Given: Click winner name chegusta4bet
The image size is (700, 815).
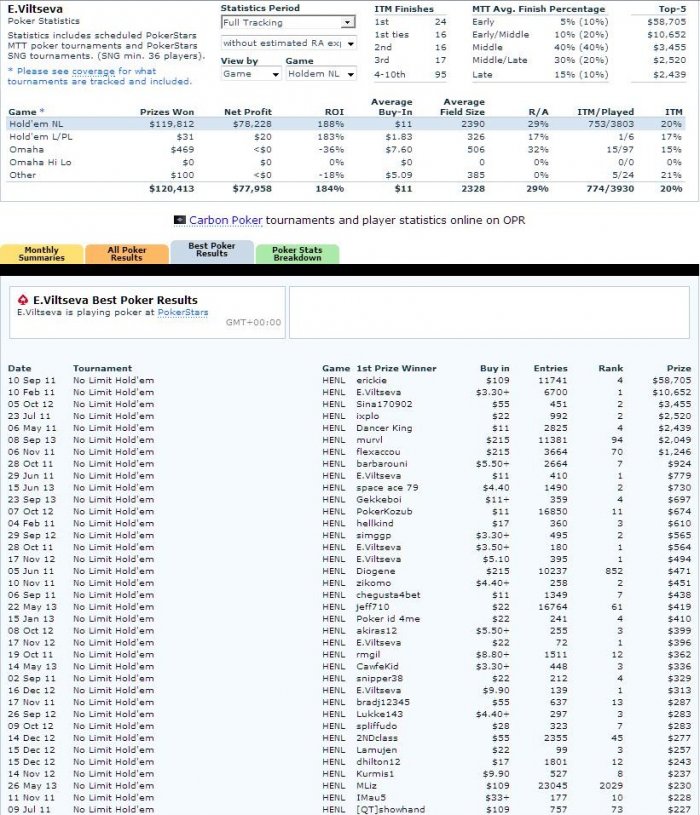Looking at the screenshot, I should pos(388,595).
